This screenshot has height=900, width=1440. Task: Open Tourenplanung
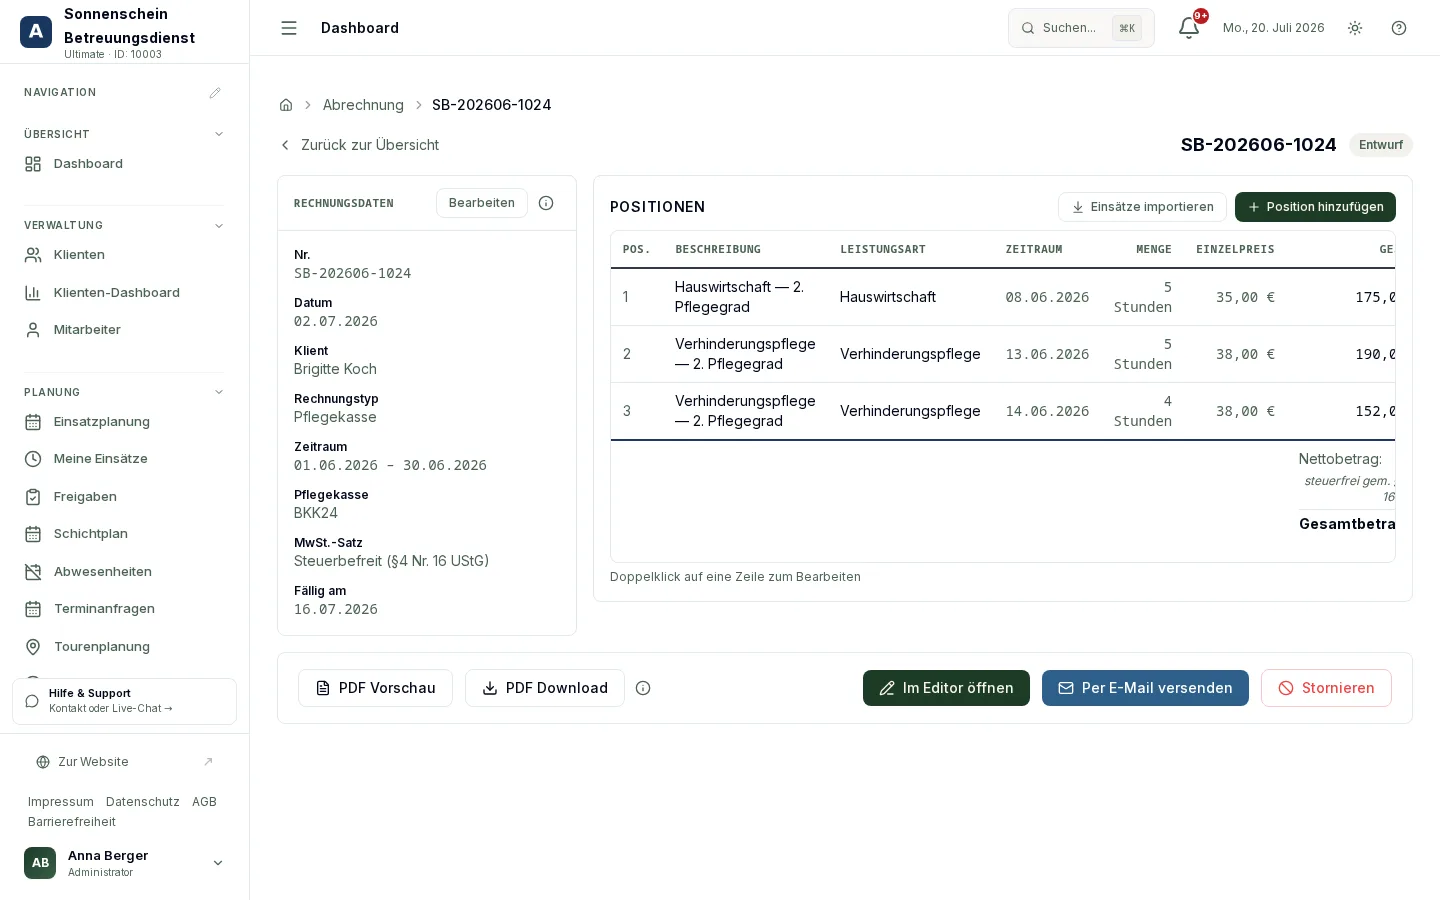[124, 647]
